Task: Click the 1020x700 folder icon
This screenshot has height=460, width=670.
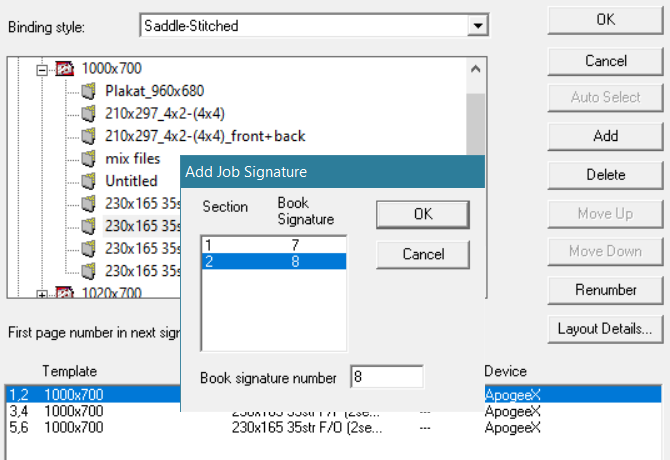Action: tap(64, 293)
